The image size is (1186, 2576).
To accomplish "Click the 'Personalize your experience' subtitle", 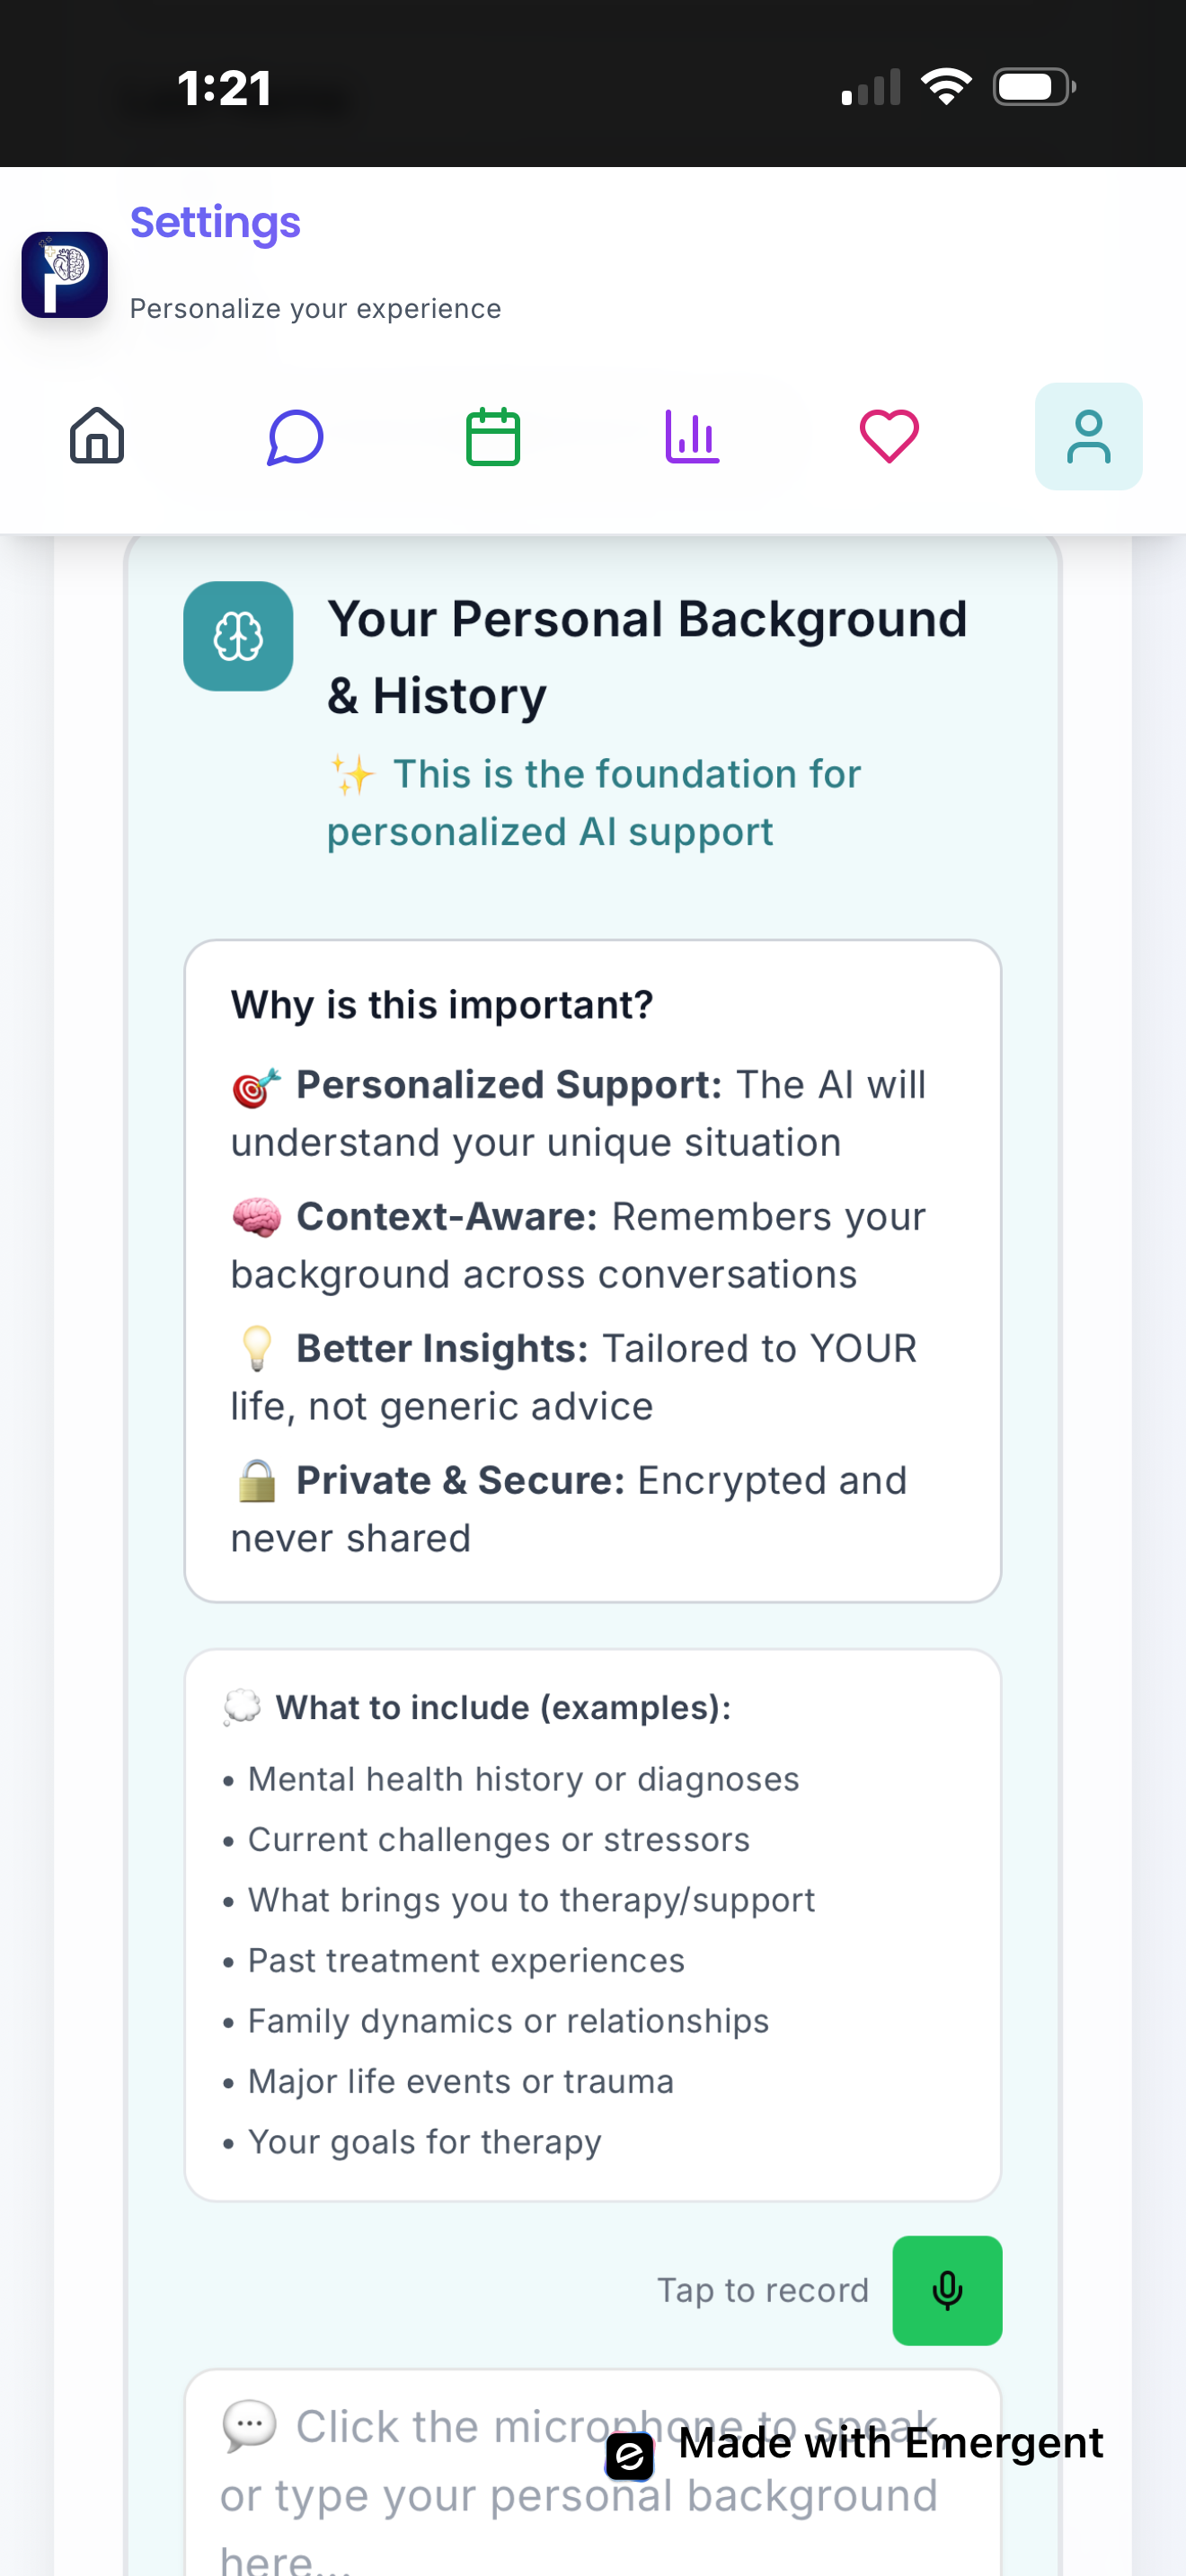I will 315,308.
